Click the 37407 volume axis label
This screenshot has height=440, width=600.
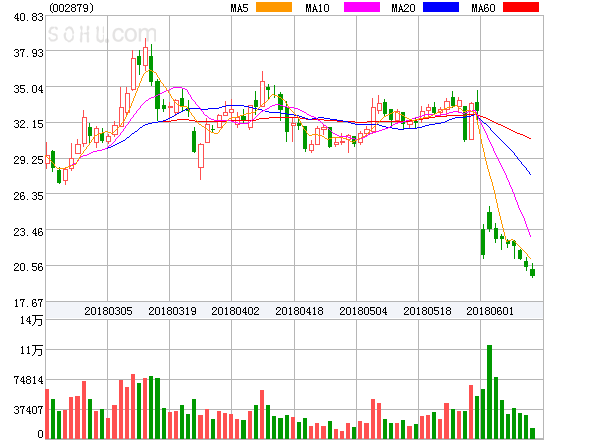tap(28, 410)
